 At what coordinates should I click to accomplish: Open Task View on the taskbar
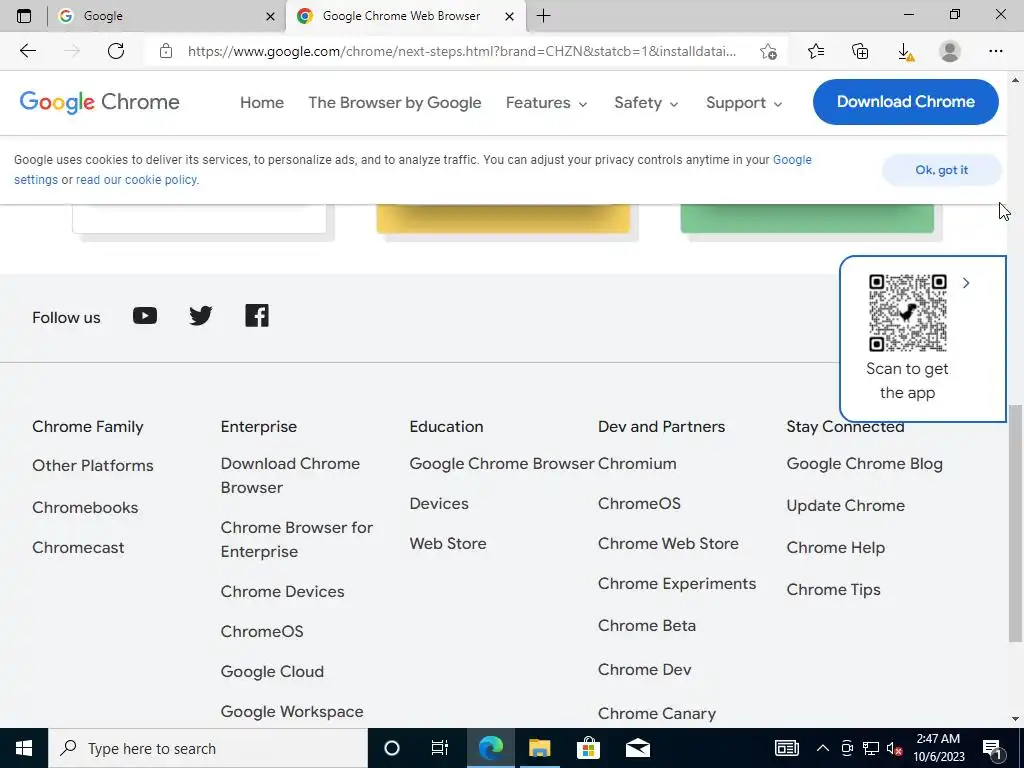(440, 748)
